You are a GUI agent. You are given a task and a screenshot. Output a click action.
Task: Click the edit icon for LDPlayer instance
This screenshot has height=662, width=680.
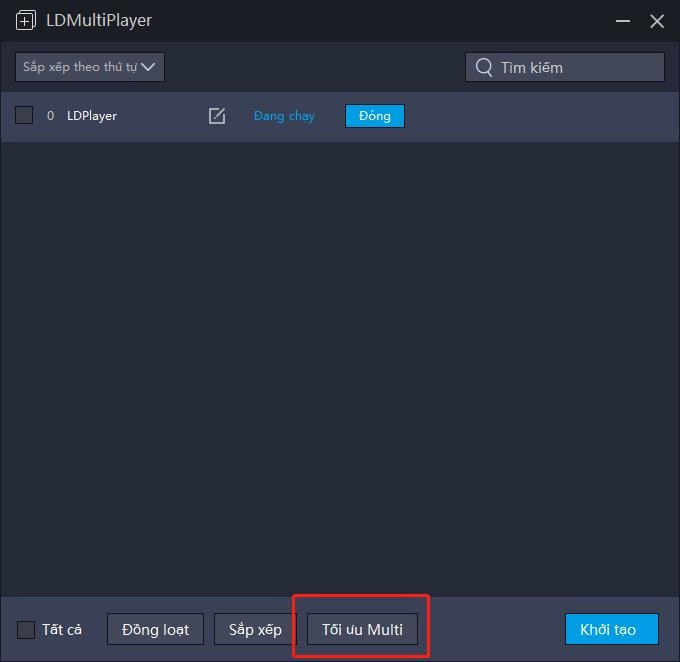(x=217, y=116)
